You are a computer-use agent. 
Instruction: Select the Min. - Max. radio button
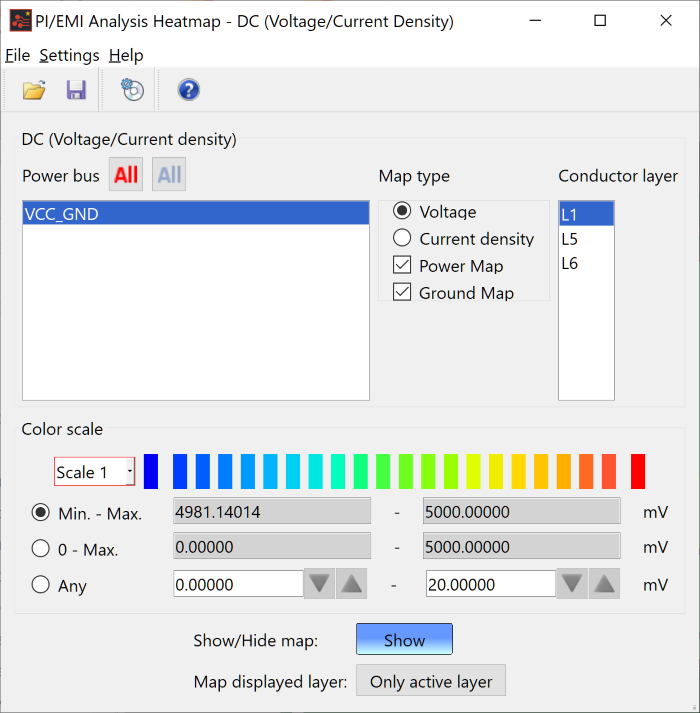click(x=40, y=512)
